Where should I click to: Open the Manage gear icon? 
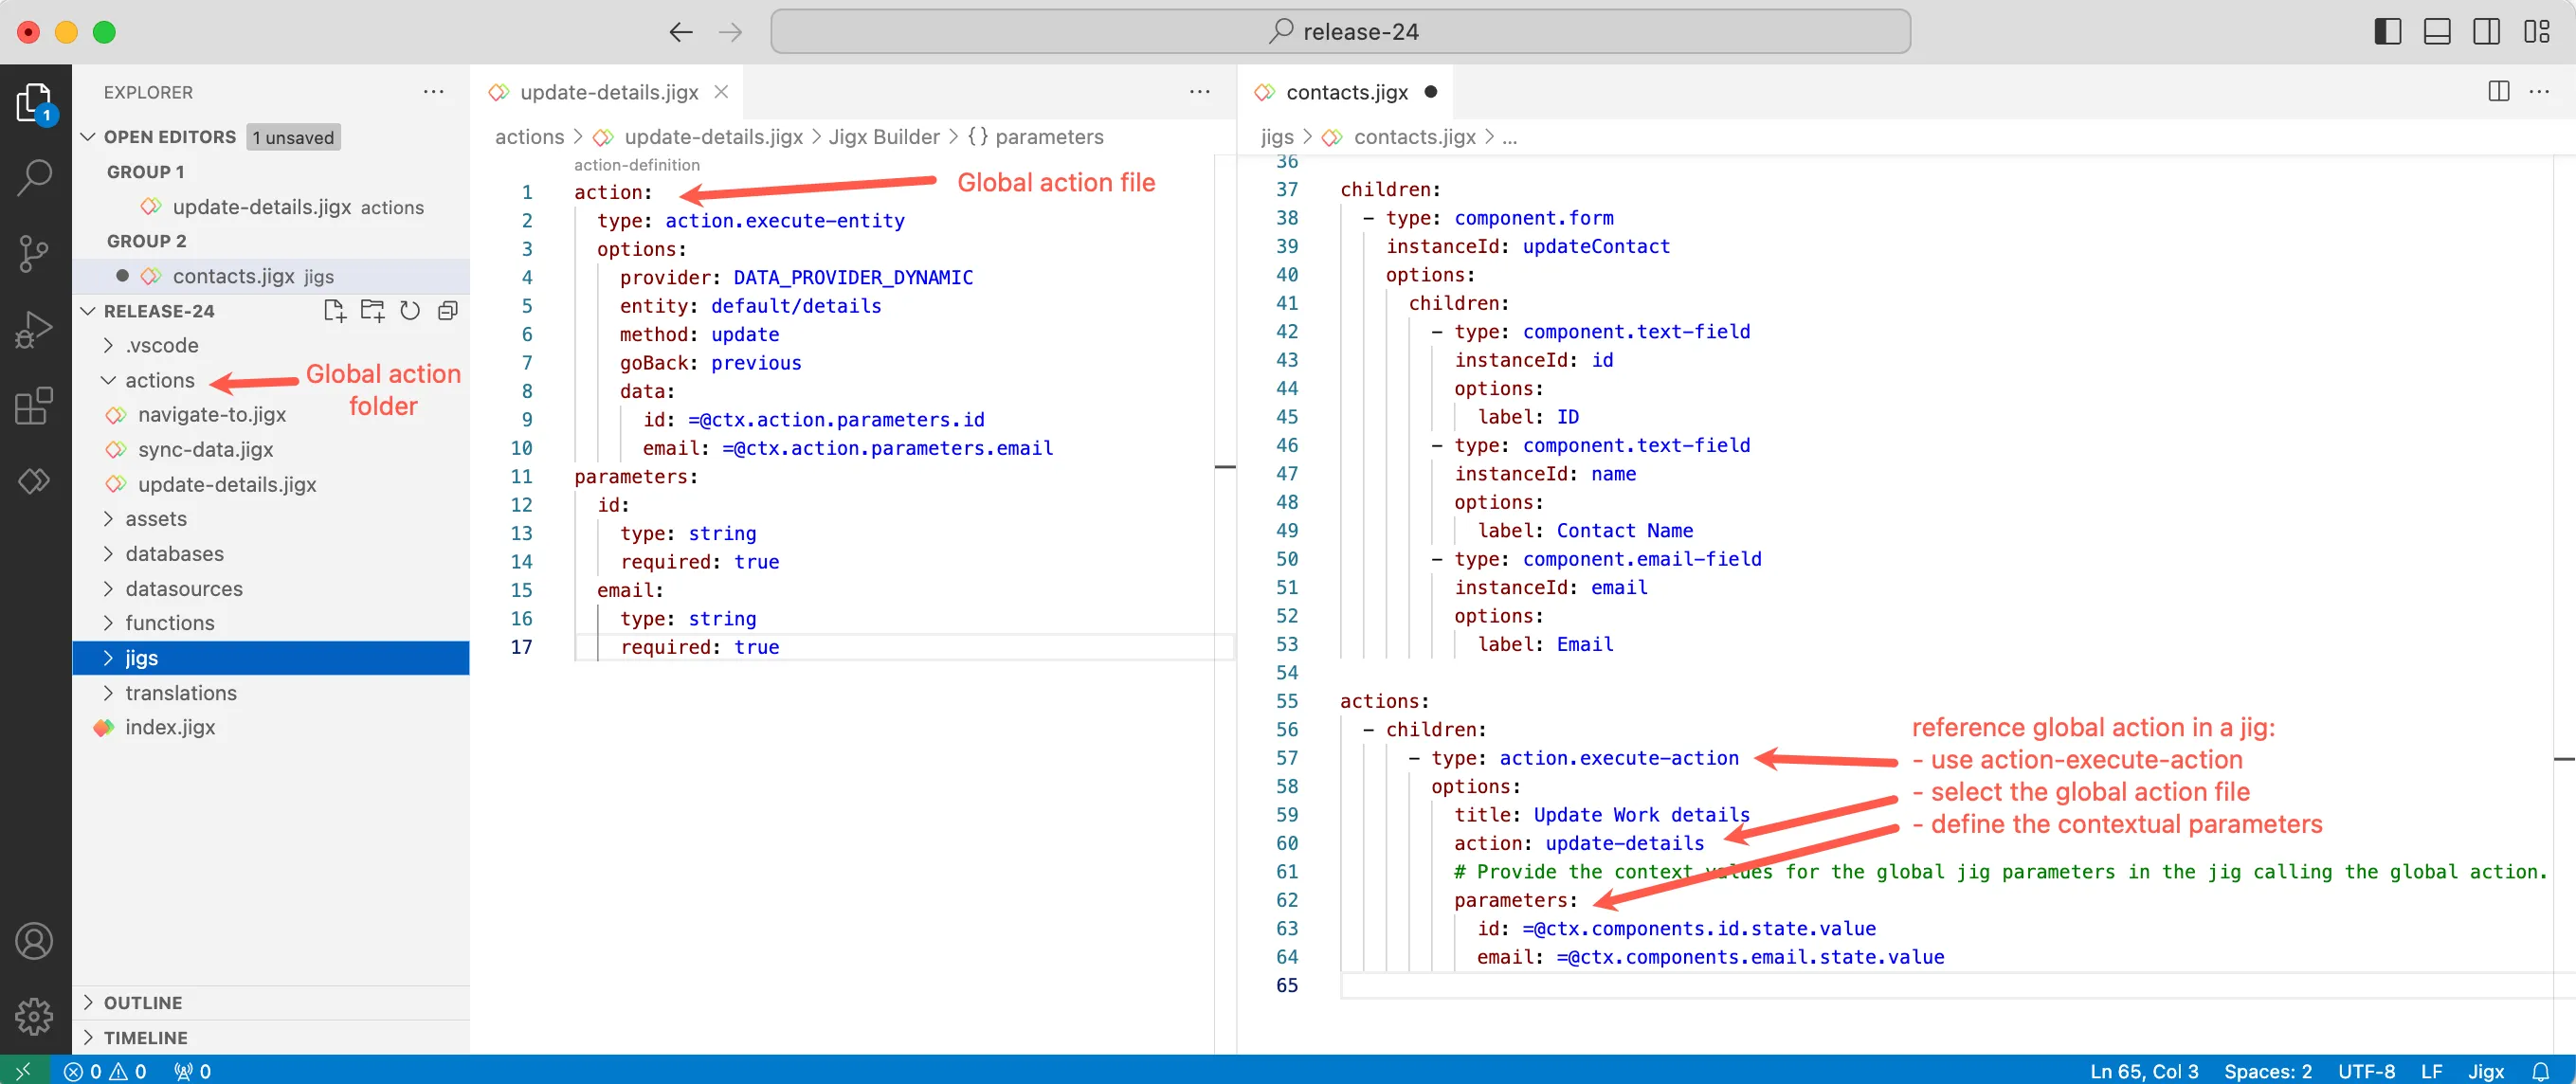(x=35, y=1016)
